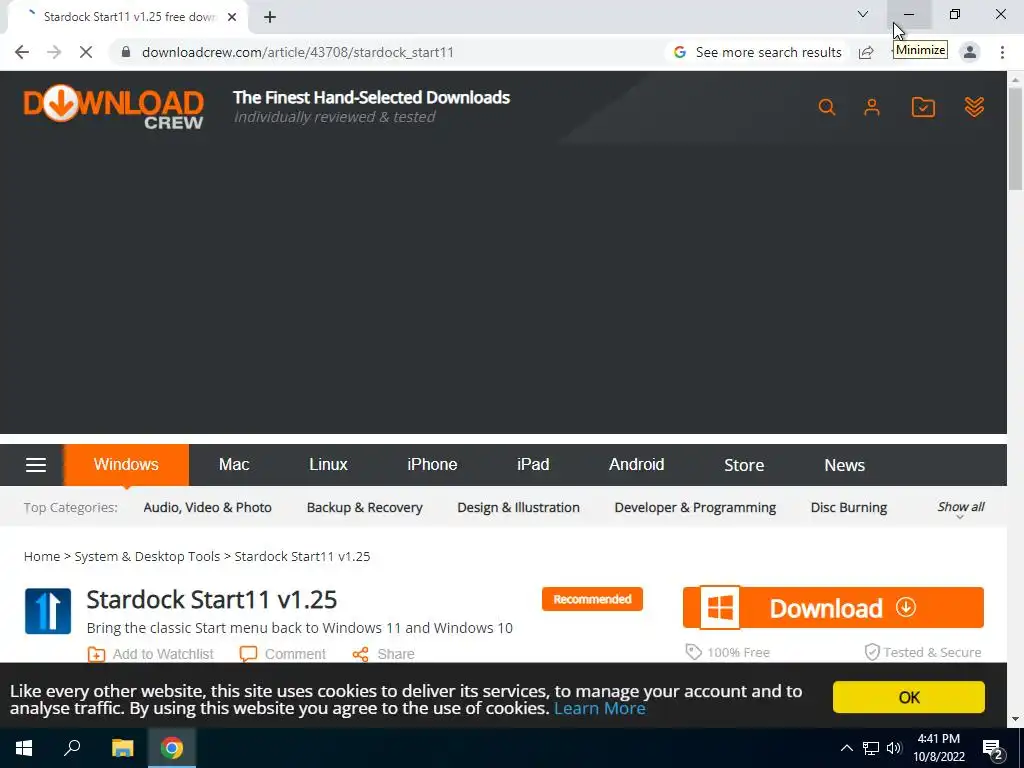This screenshot has width=1024, height=768.
Task: Open File Explorer from taskbar
Action: pyautogui.click(x=122, y=748)
